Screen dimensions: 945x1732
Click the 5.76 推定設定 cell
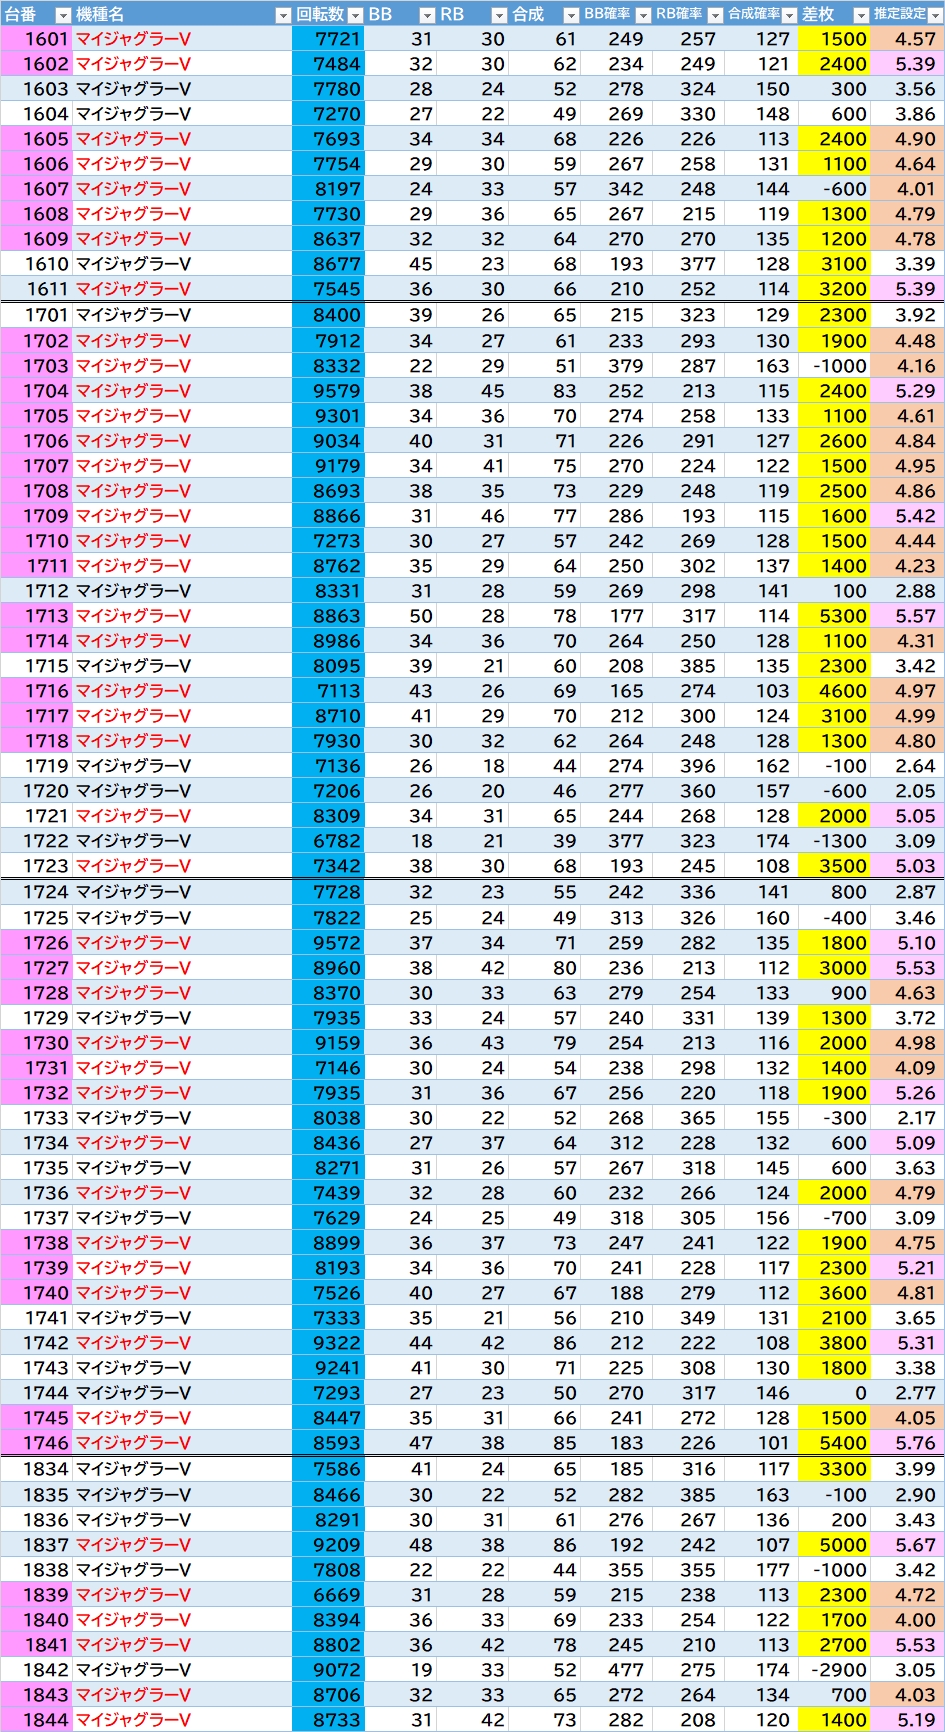coord(906,1443)
